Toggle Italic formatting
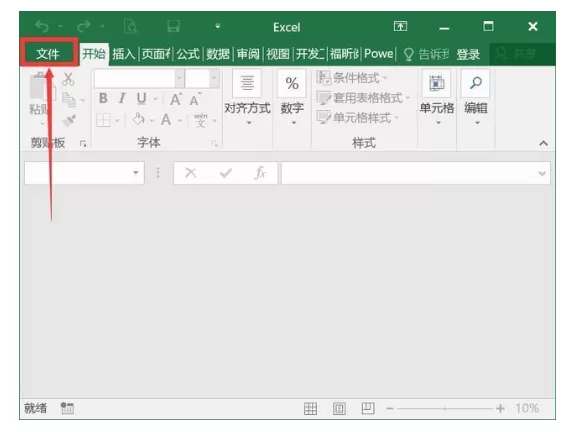Viewport: 576px width, 432px height. coord(122,98)
